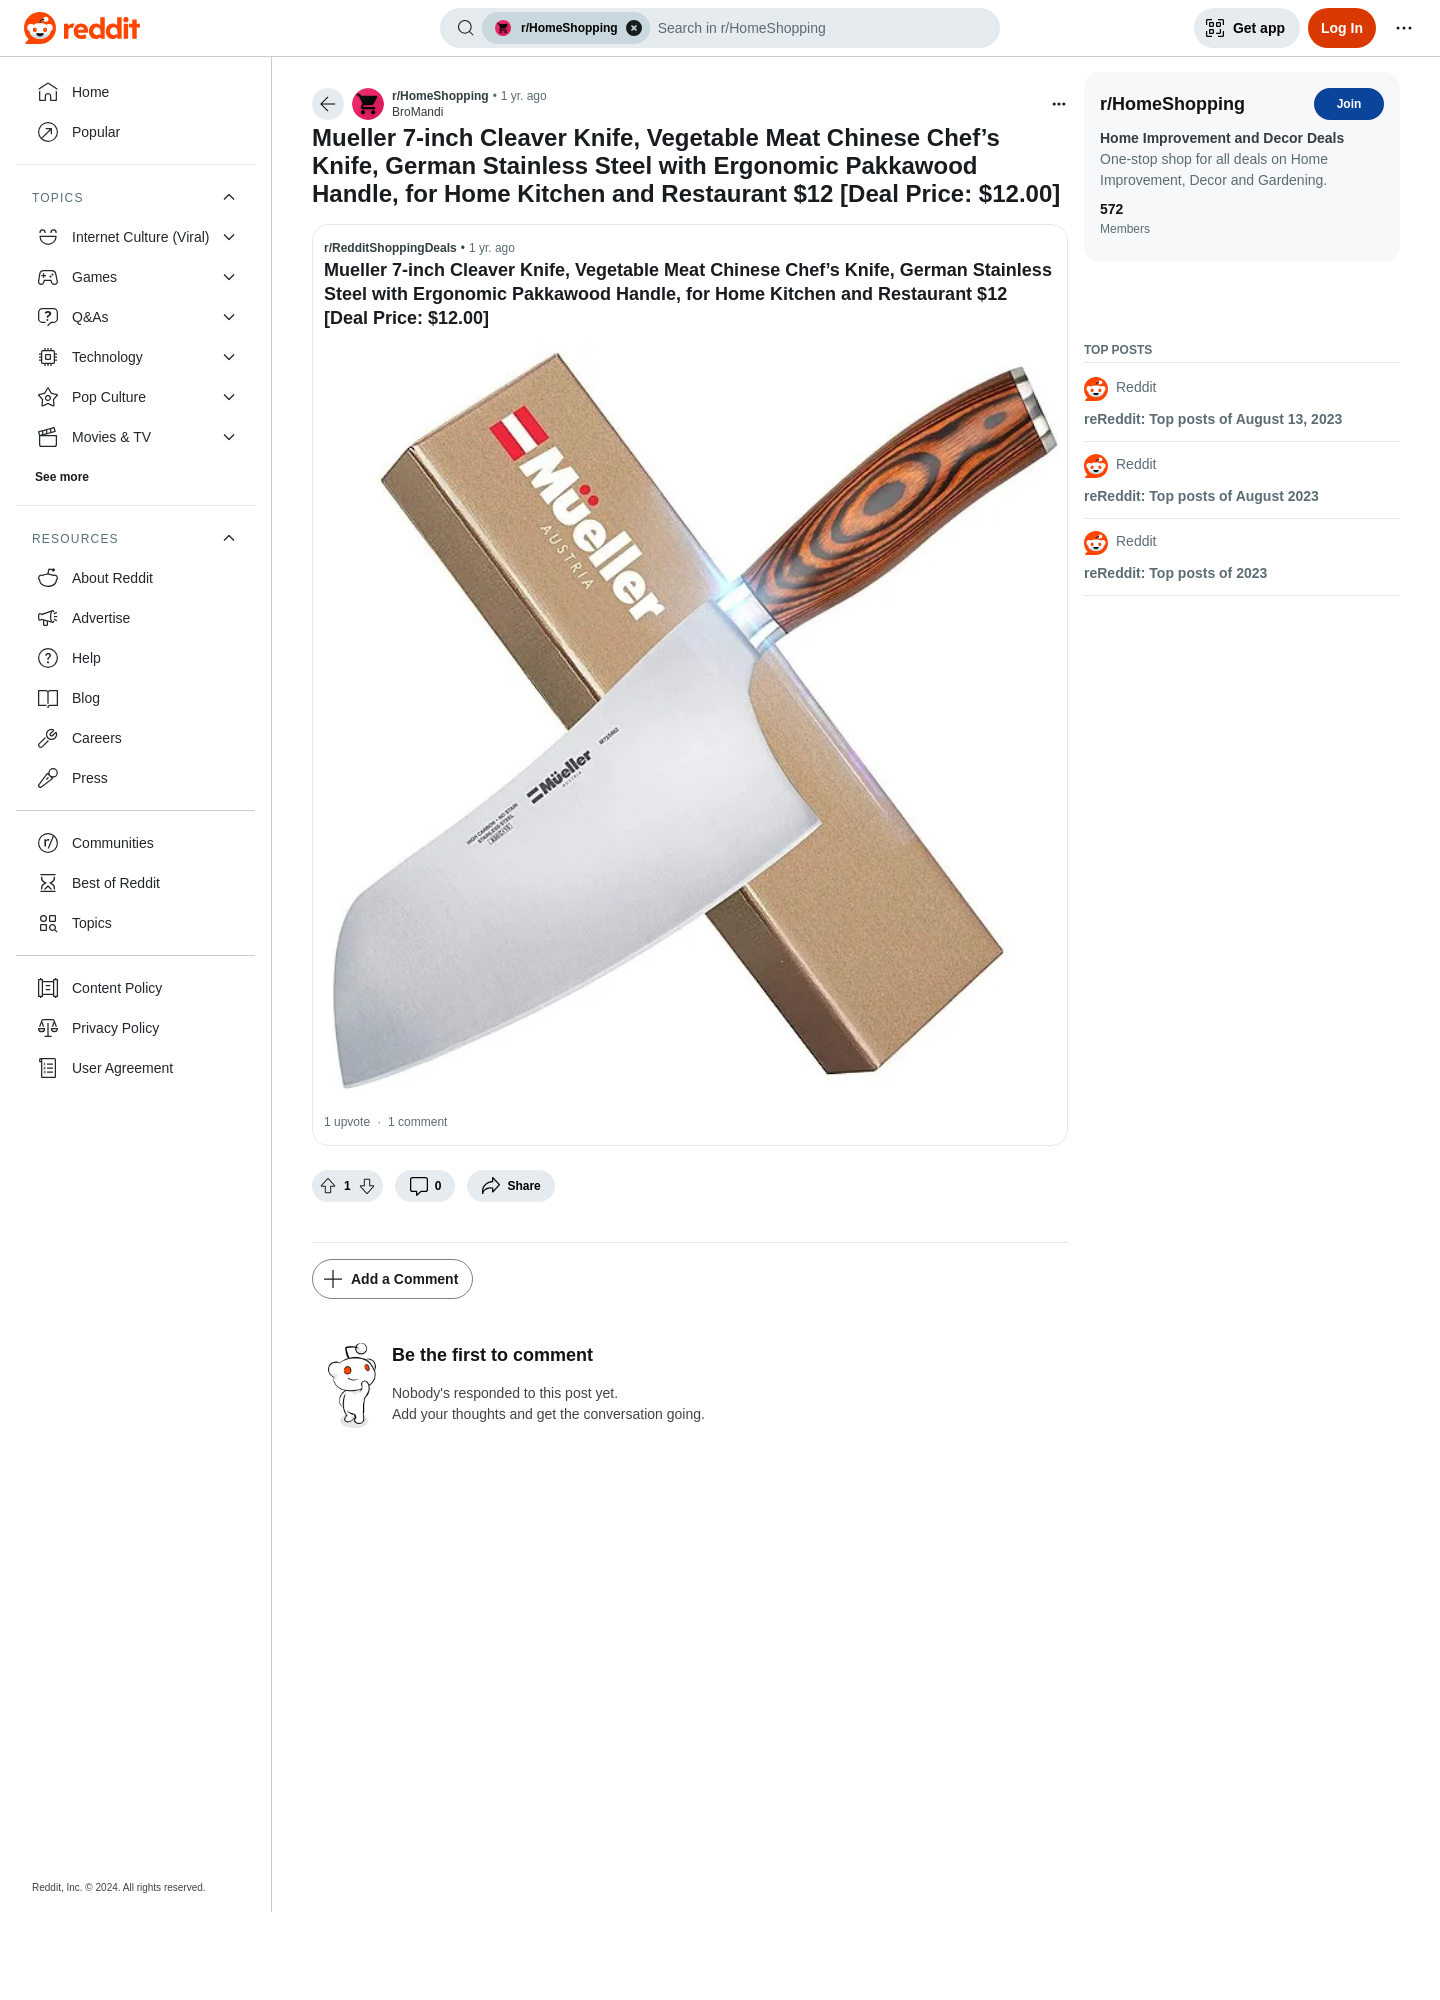Open the header three-dot overflow menu
1440x2000 pixels.
coord(1404,28)
